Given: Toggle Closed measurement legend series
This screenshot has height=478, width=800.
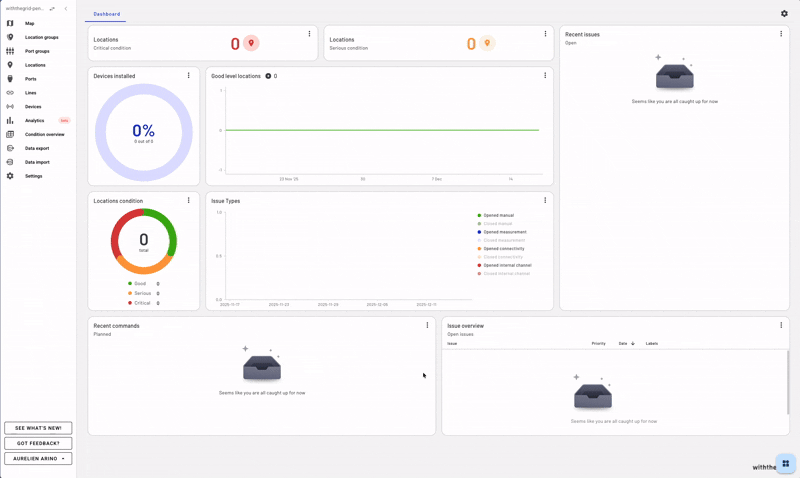Looking at the screenshot, I should 503,240.
